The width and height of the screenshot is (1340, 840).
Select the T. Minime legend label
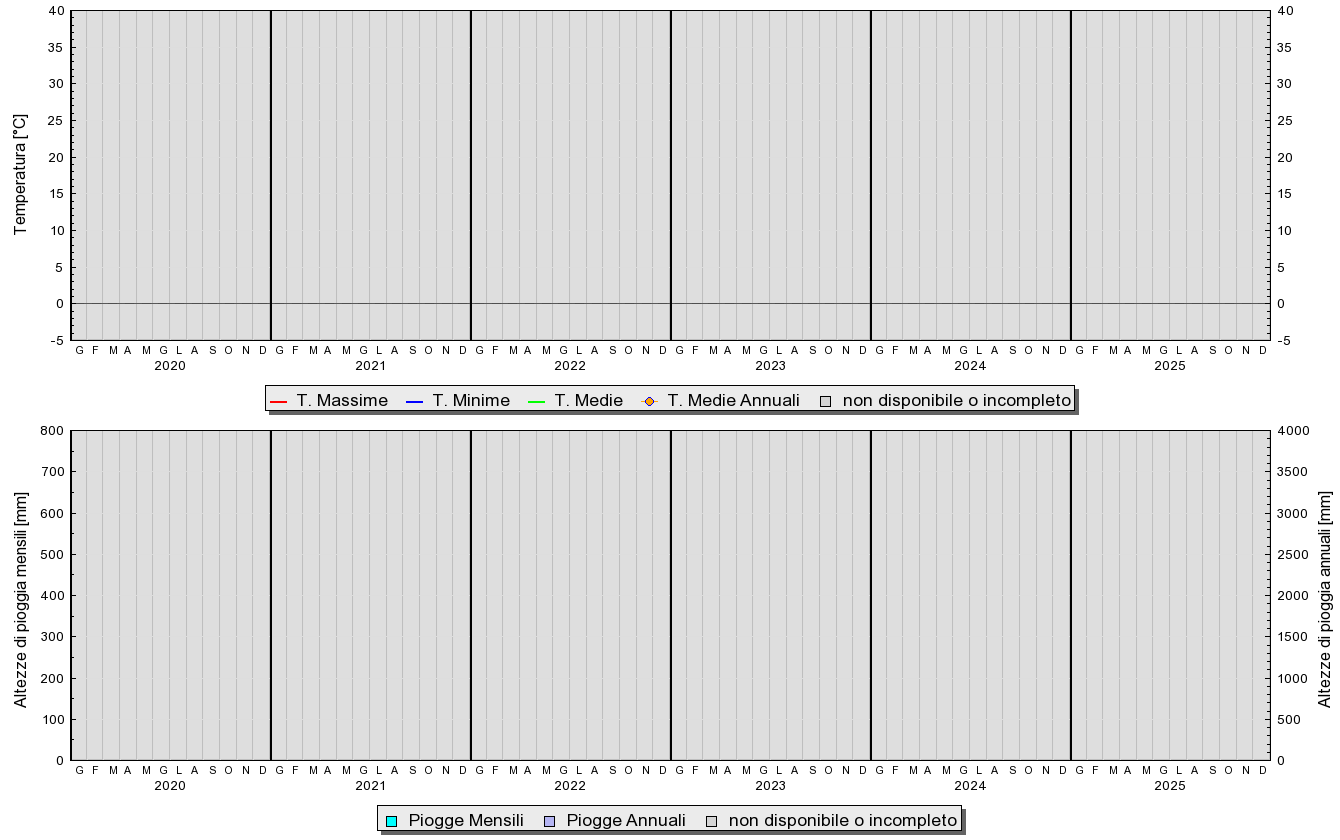471,401
